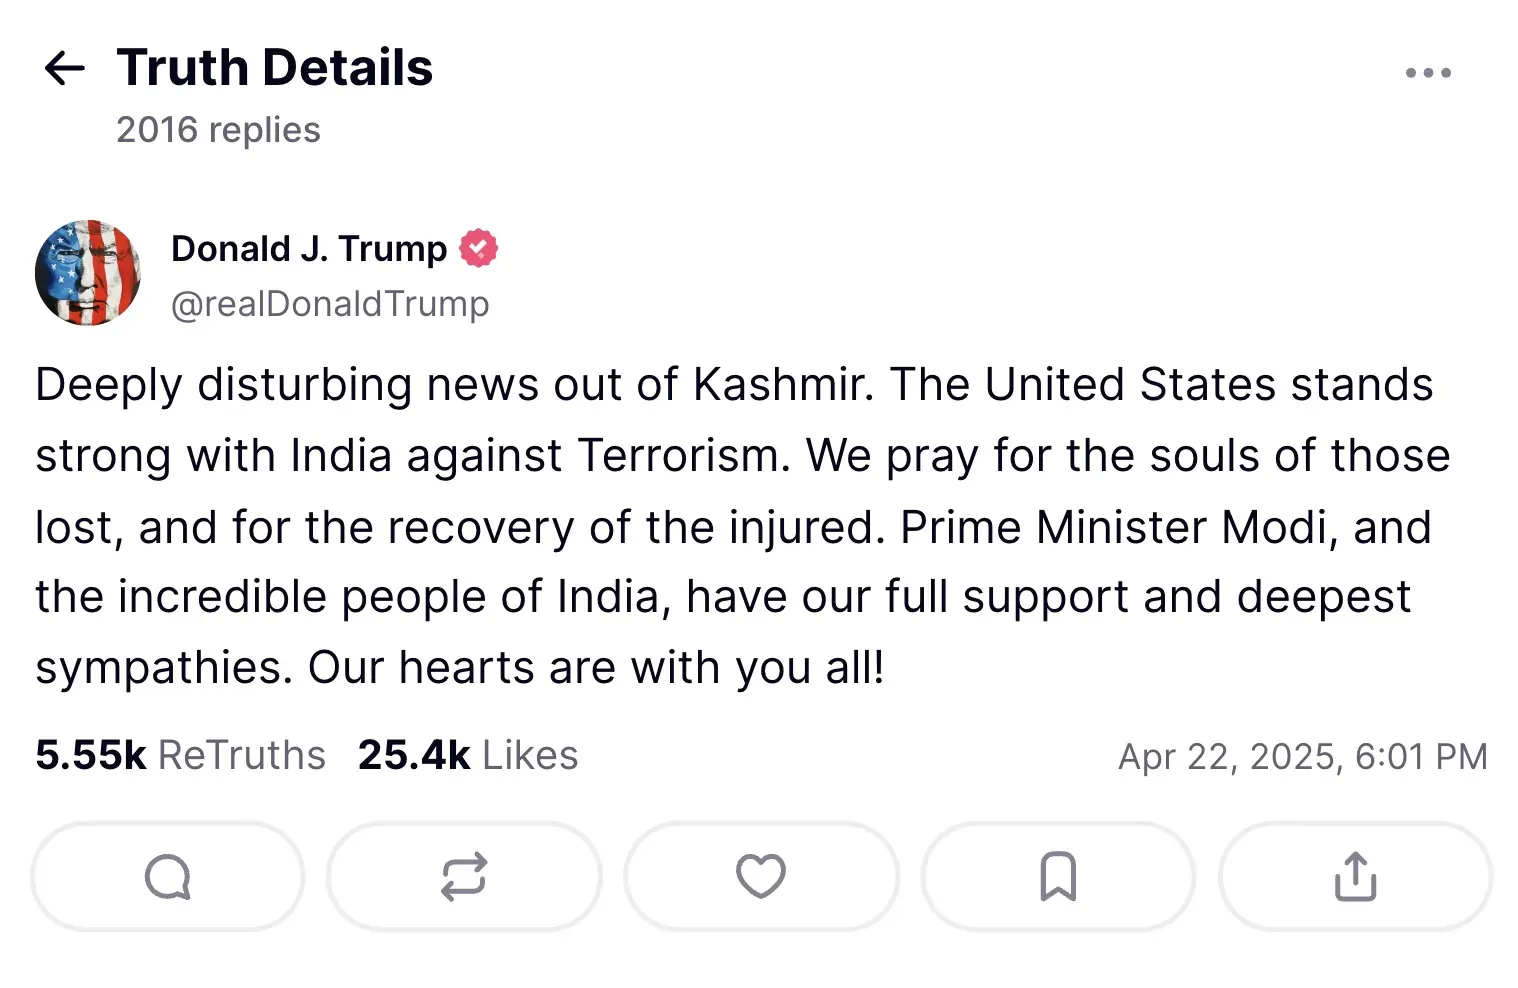Like the post with heart icon

(761, 877)
